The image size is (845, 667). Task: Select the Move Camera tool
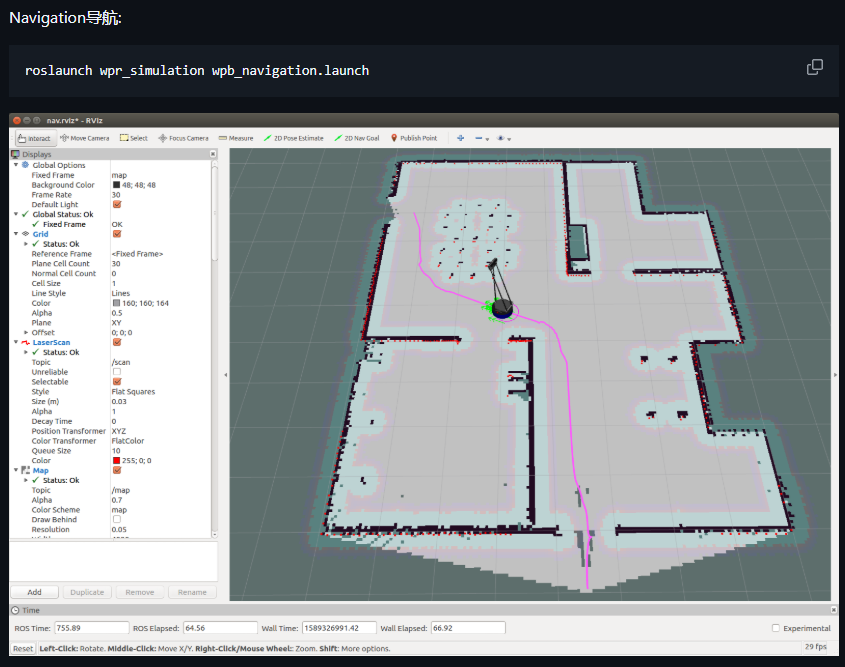tap(85, 138)
